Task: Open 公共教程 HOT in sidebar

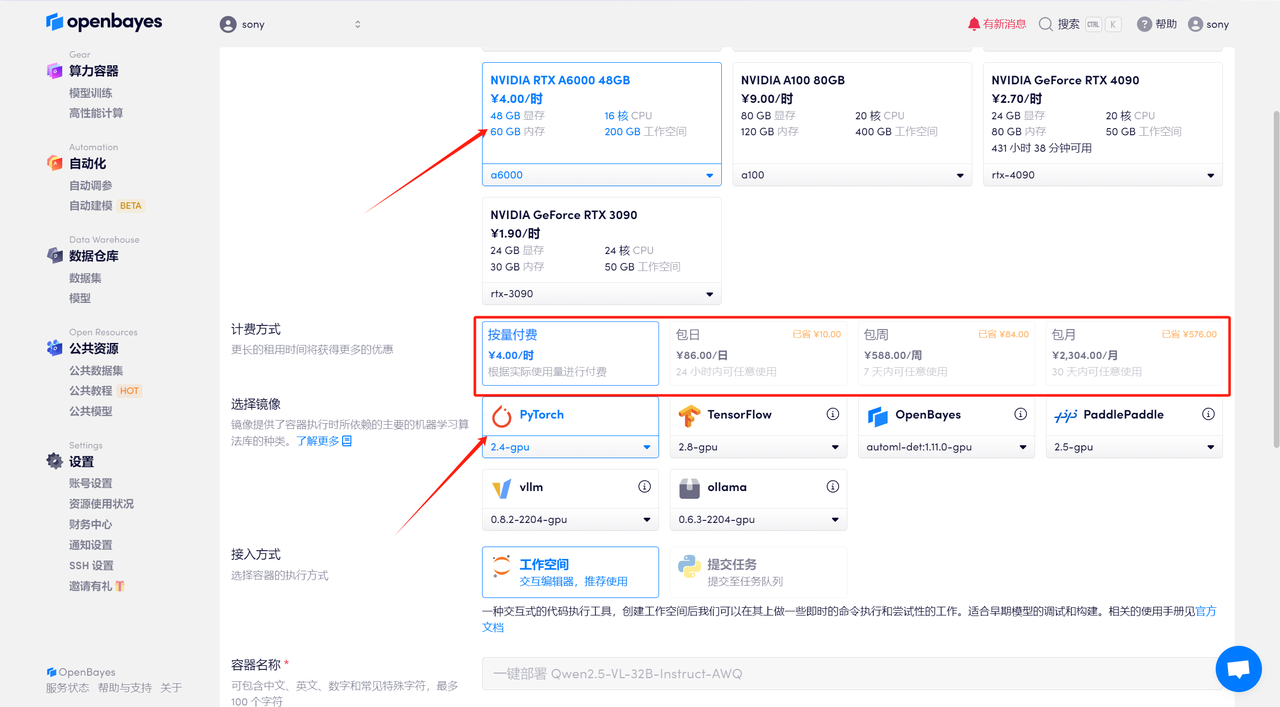Action: click(x=105, y=391)
